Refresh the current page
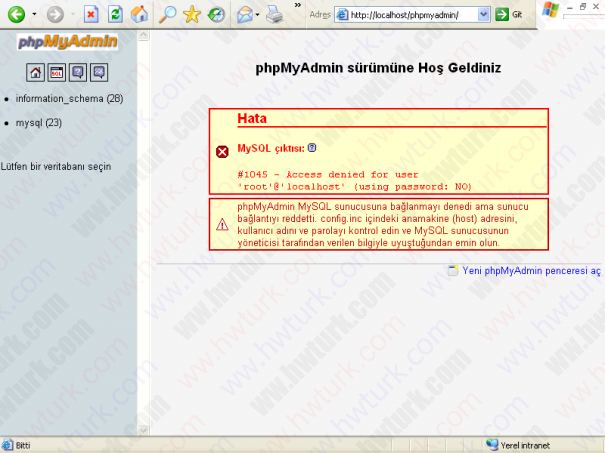This screenshot has height=453, width=605. [x=115, y=15]
